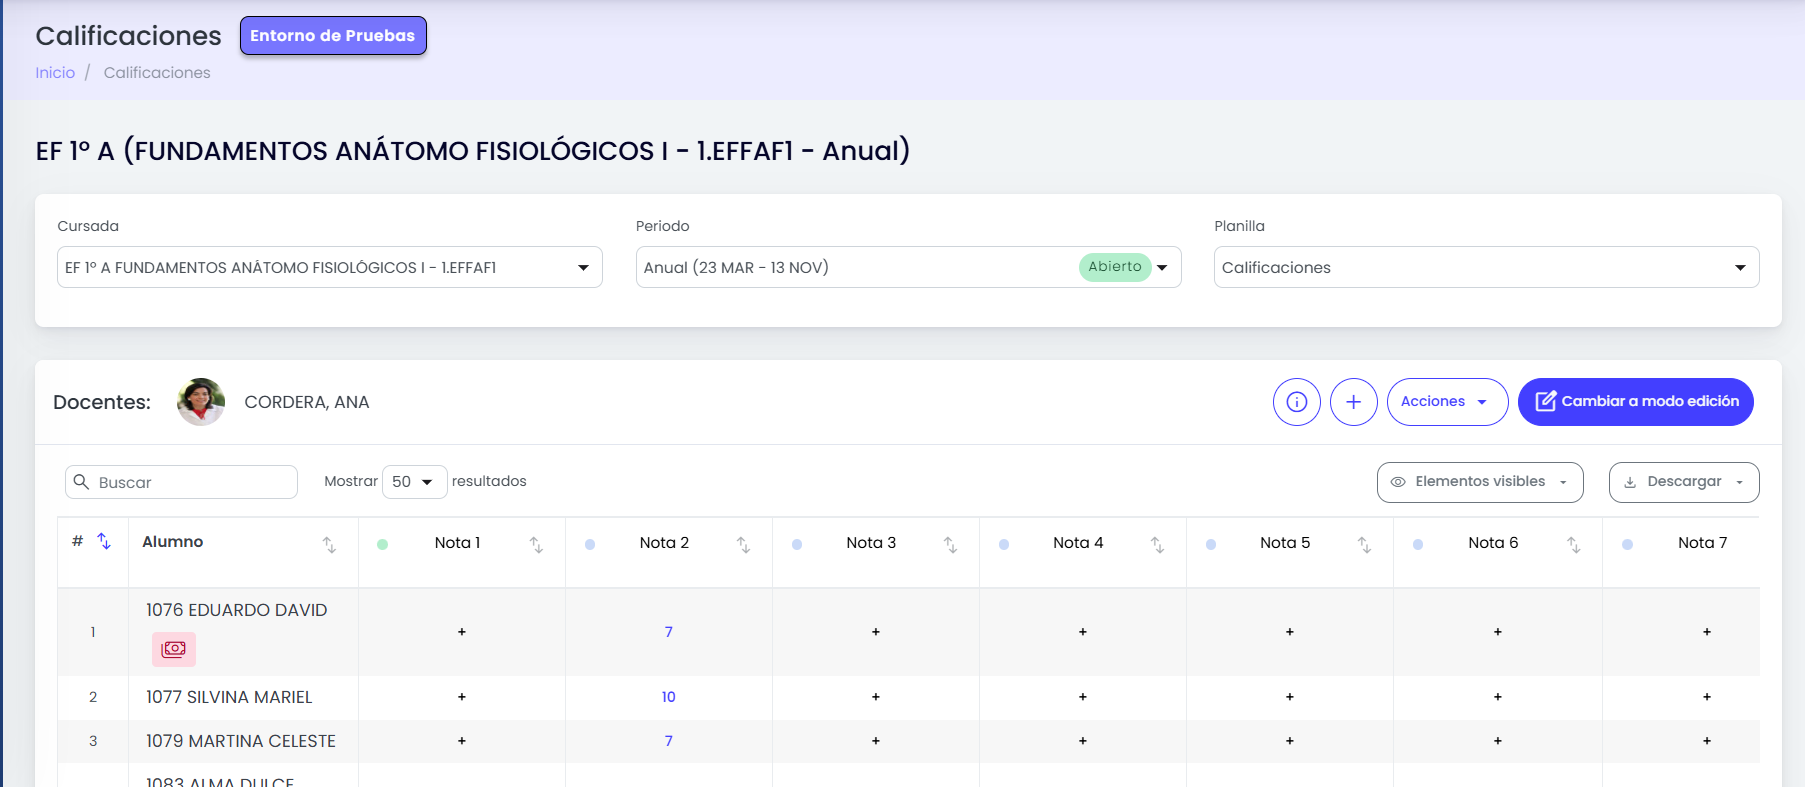Image resolution: width=1805 pixels, height=787 pixels.
Task: Open the Descargar download menu
Action: click(x=1683, y=482)
